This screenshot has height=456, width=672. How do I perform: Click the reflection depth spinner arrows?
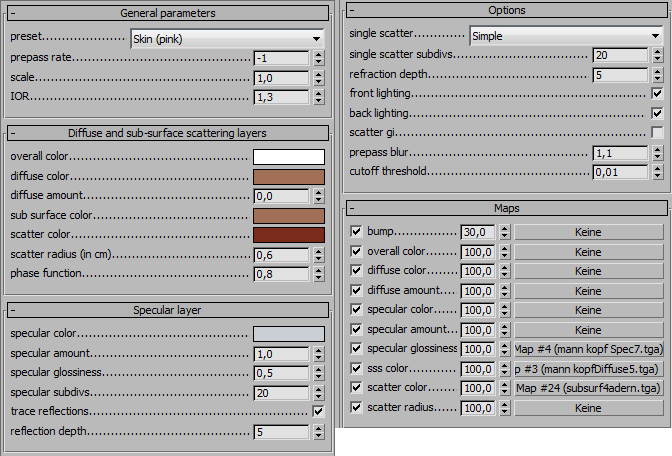318,432
